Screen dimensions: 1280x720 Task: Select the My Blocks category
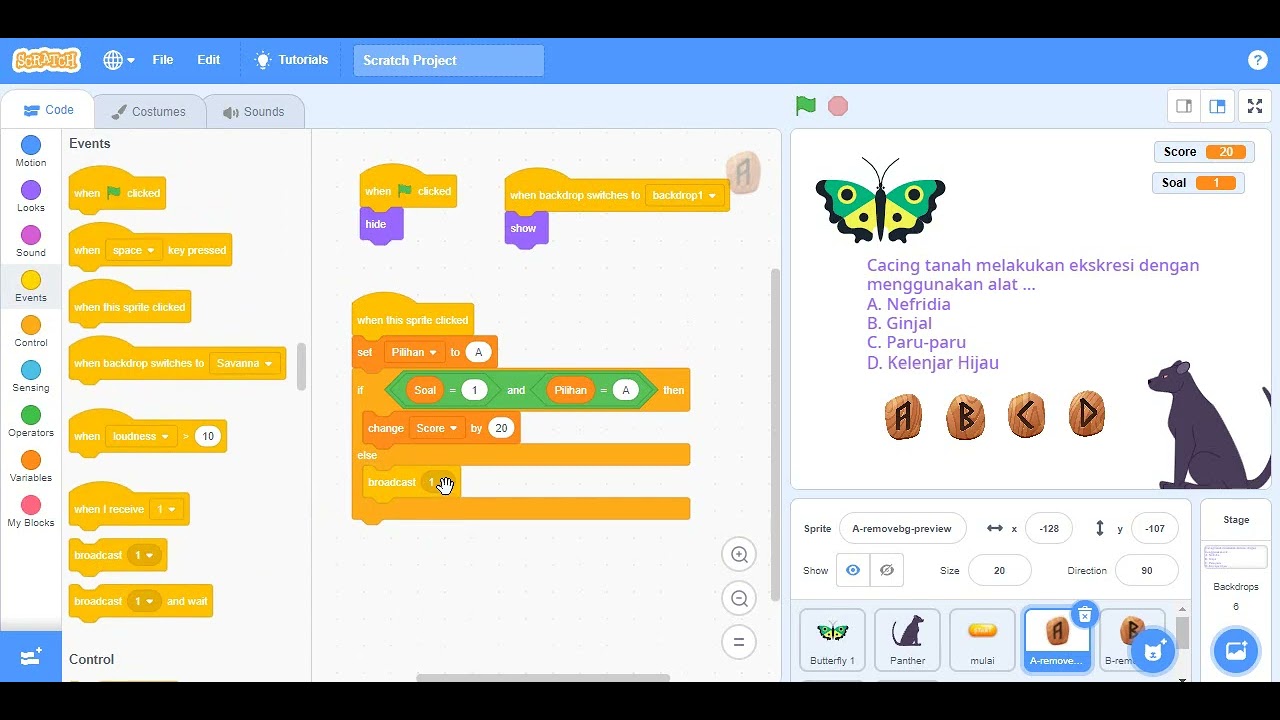31,512
